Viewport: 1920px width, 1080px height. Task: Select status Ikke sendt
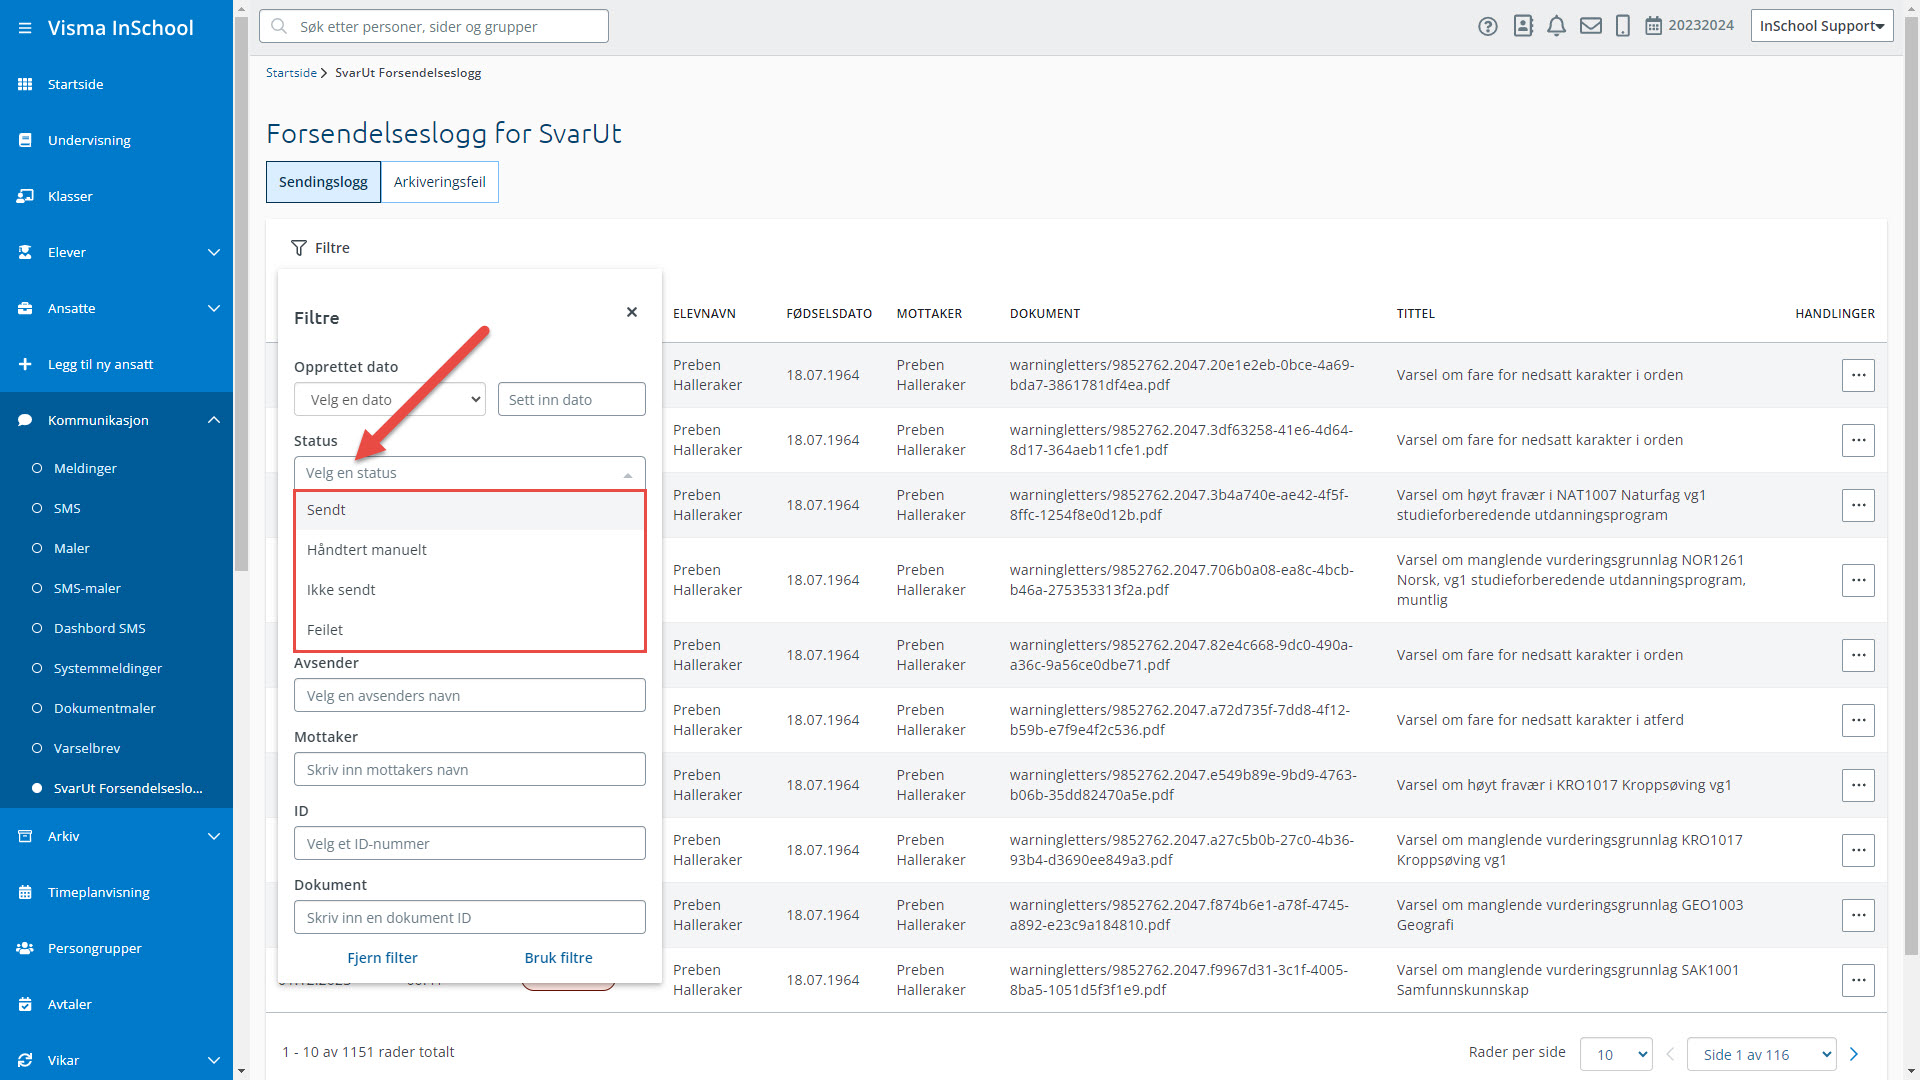470,590
